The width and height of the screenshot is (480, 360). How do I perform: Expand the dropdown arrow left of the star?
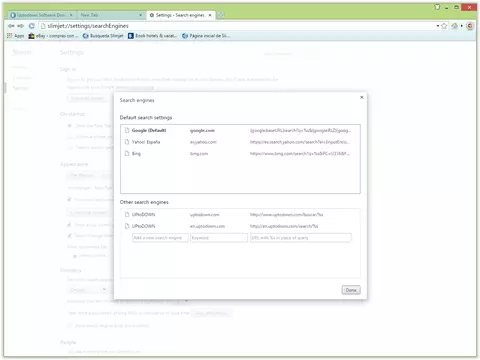coord(437,26)
